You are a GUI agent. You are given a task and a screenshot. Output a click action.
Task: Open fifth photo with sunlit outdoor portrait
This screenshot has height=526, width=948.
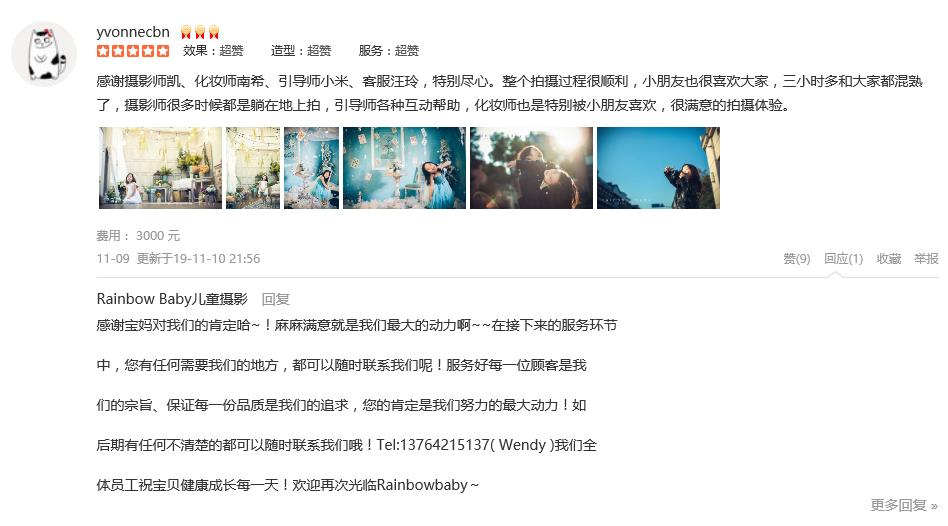pos(531,168)
